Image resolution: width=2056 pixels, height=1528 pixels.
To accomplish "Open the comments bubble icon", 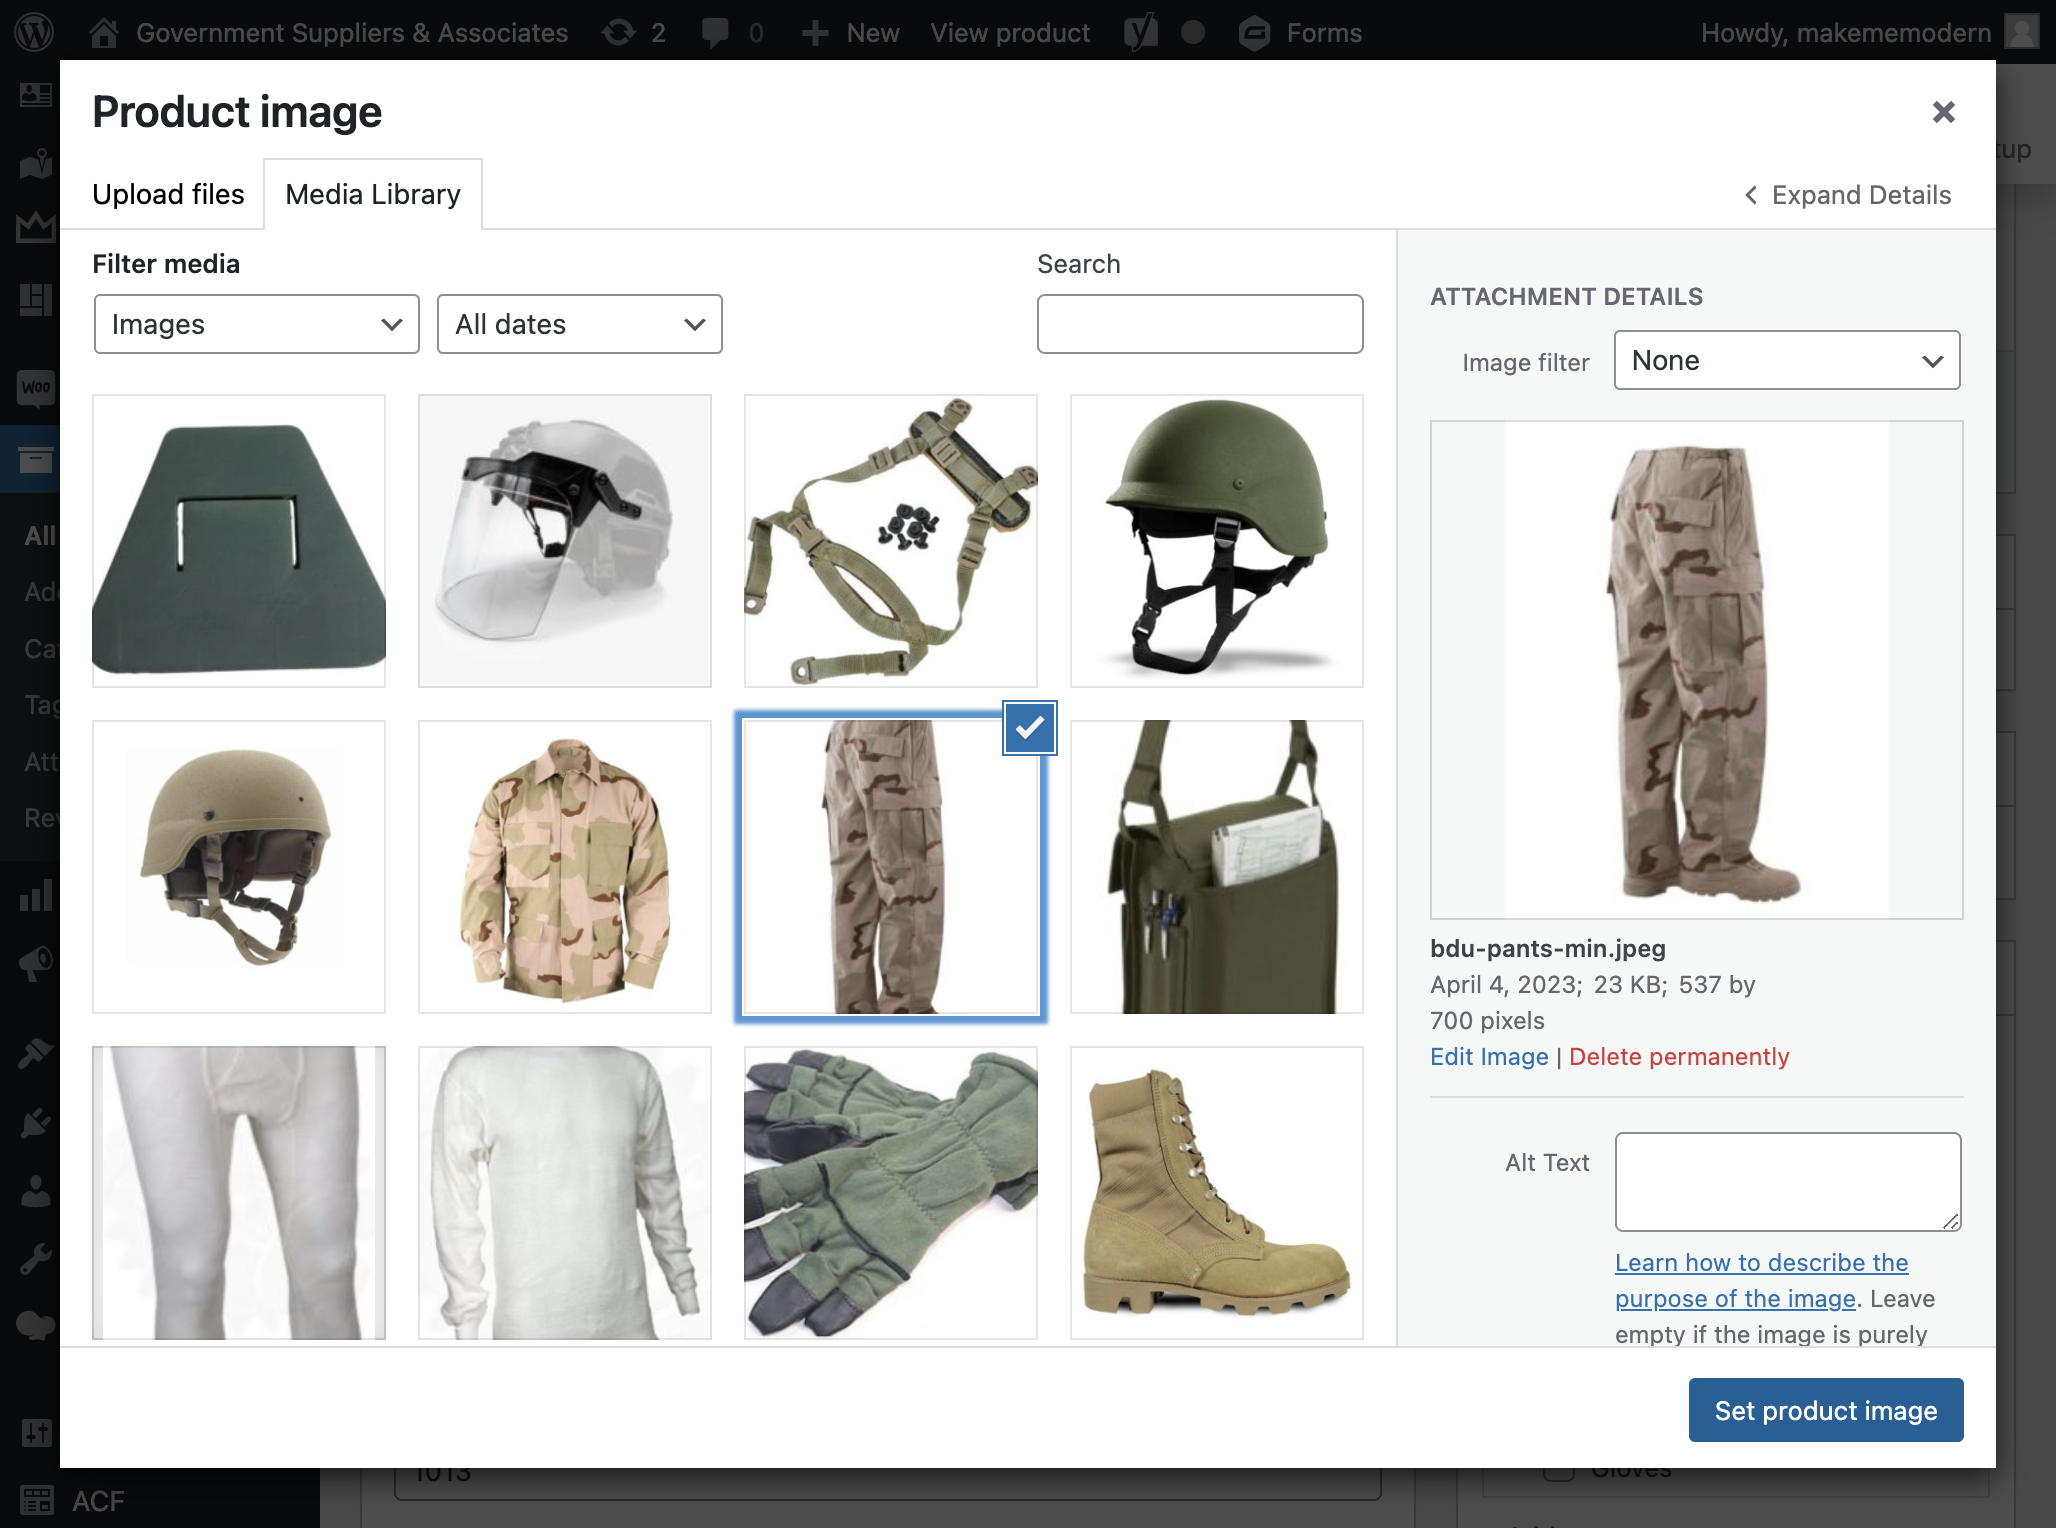I will [715, 32].
